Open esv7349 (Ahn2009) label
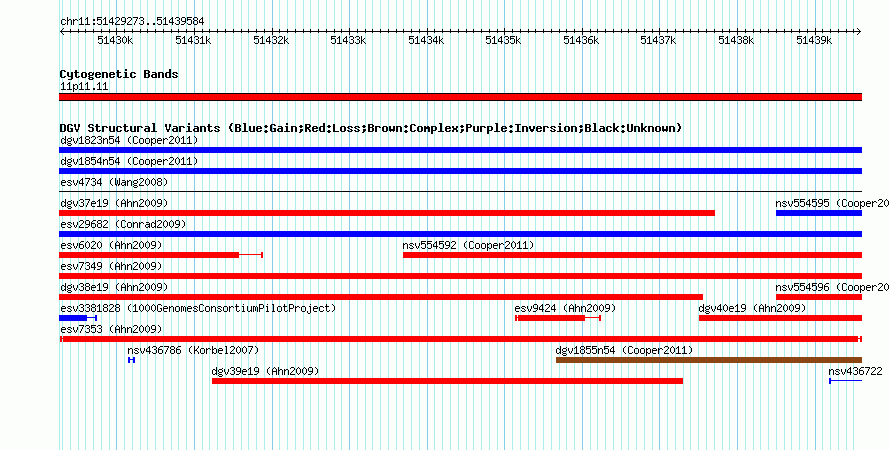The image size is (890, 450). 111,266
